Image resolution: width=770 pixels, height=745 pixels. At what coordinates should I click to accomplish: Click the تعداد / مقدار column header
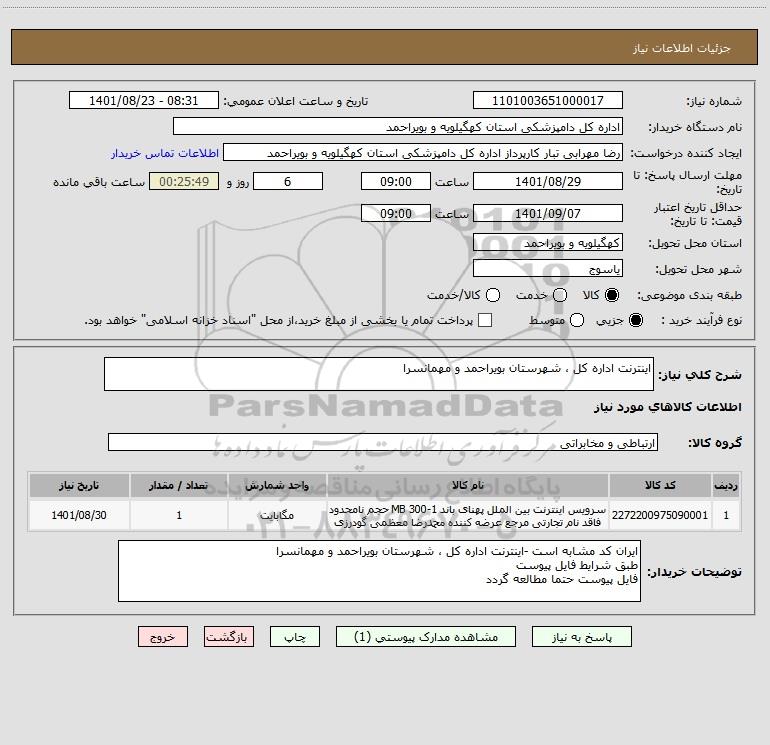[x=179, y=486]
